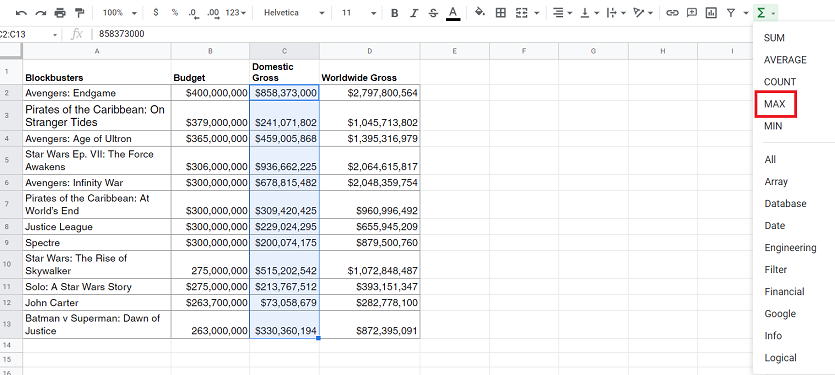Choose COUNT from functions menu
835x375 pixels.
pos(780,82)
